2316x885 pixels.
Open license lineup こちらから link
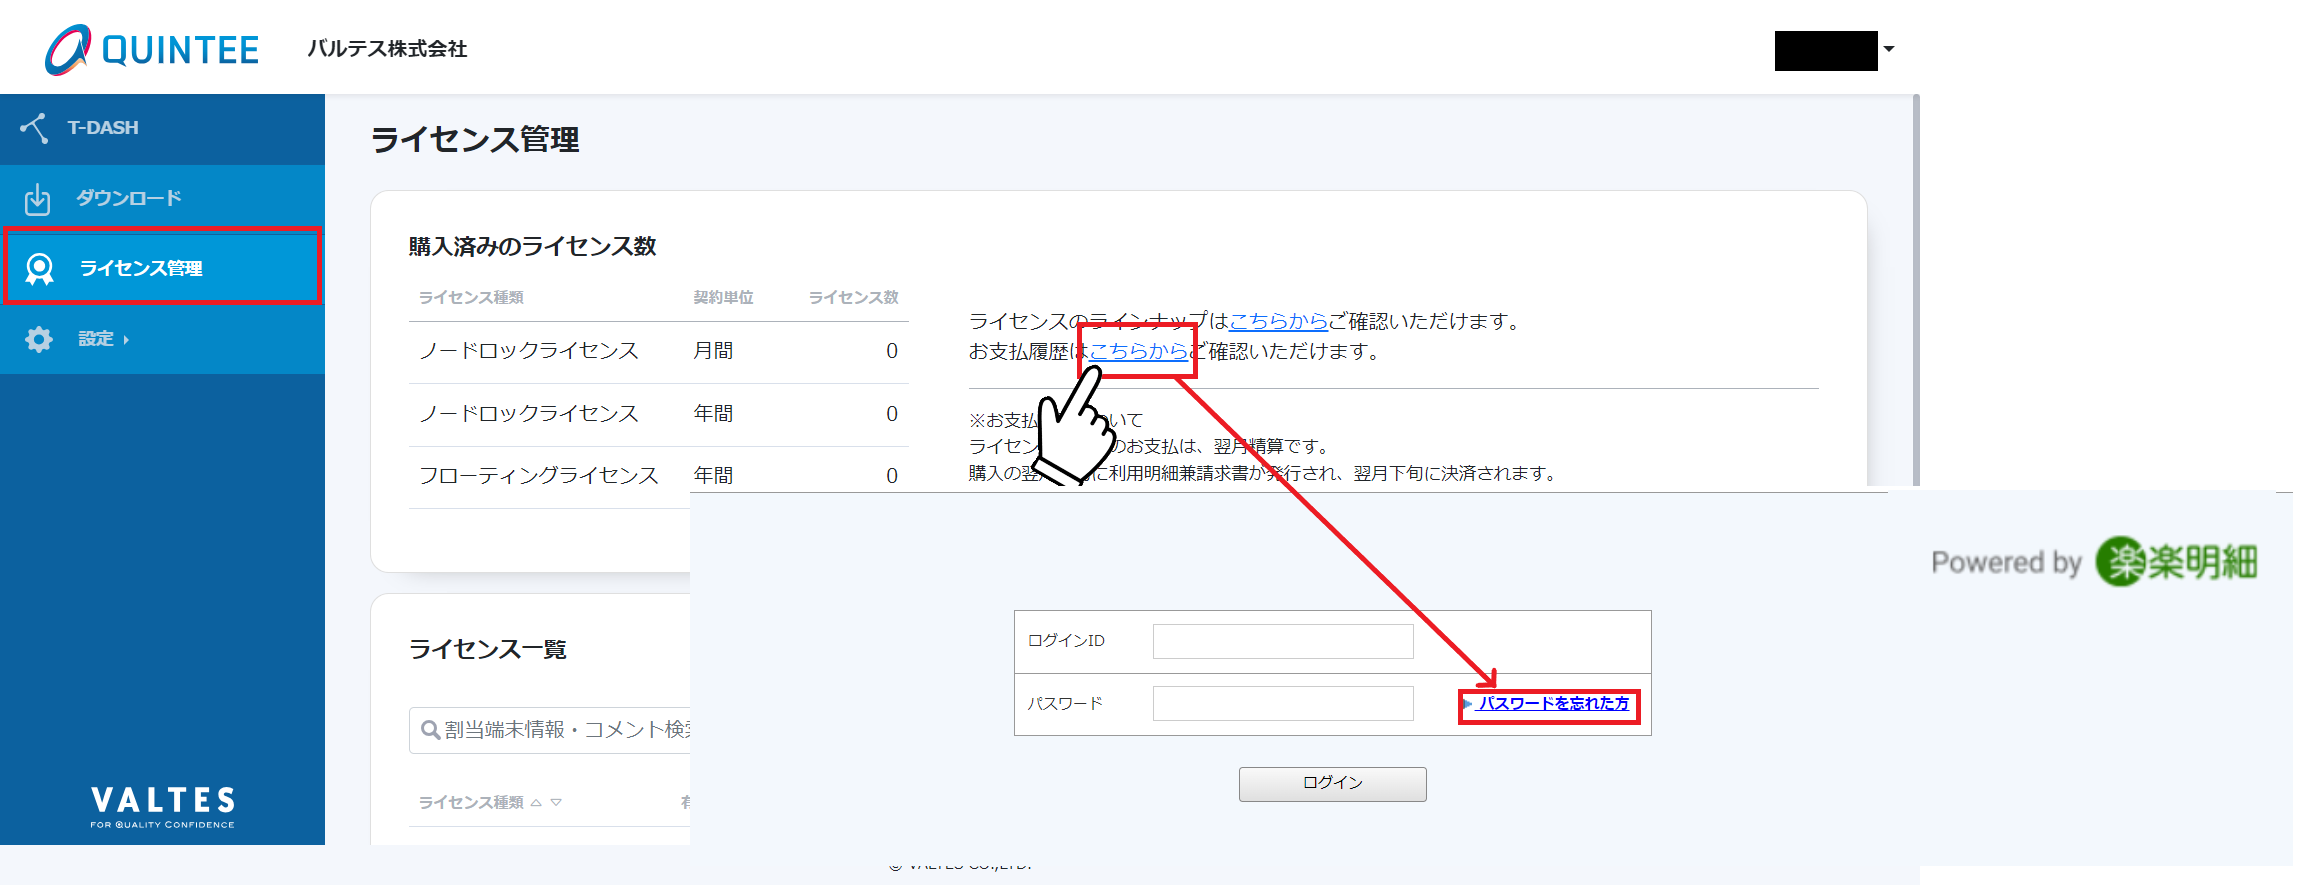click(x=1278, y=321)
